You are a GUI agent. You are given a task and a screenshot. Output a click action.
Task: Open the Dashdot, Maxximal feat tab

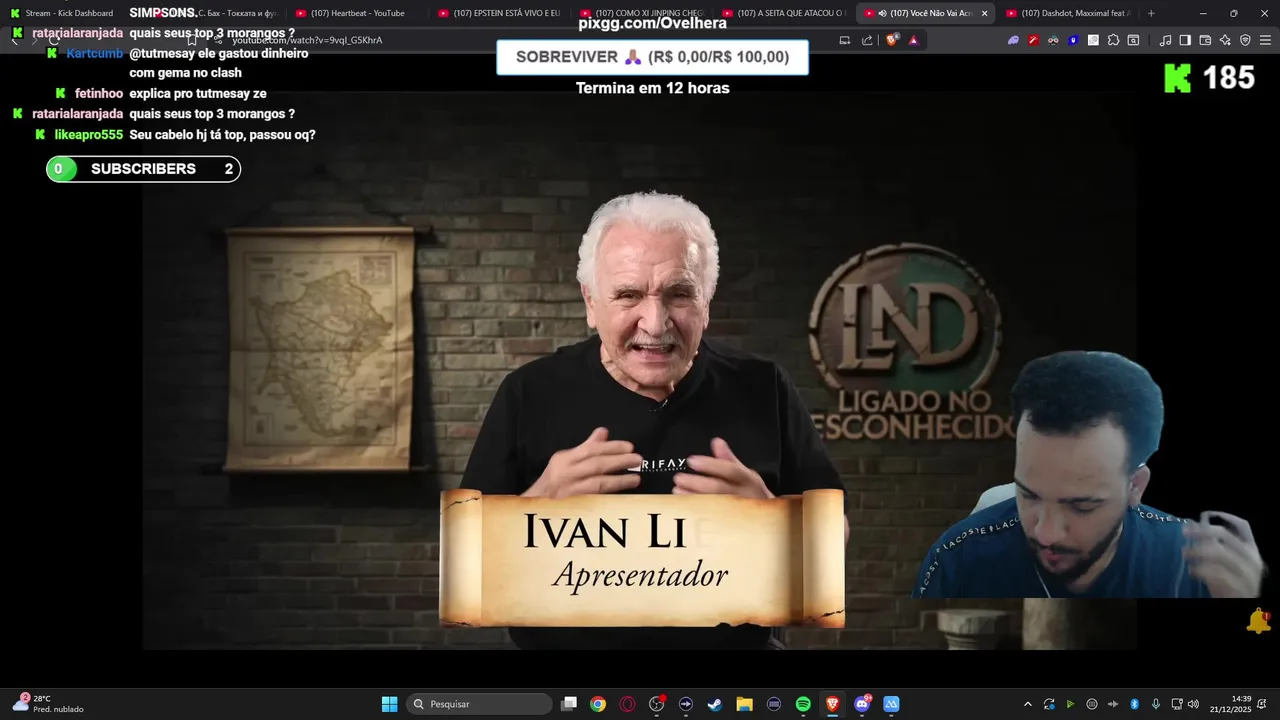click(1069, 13)
